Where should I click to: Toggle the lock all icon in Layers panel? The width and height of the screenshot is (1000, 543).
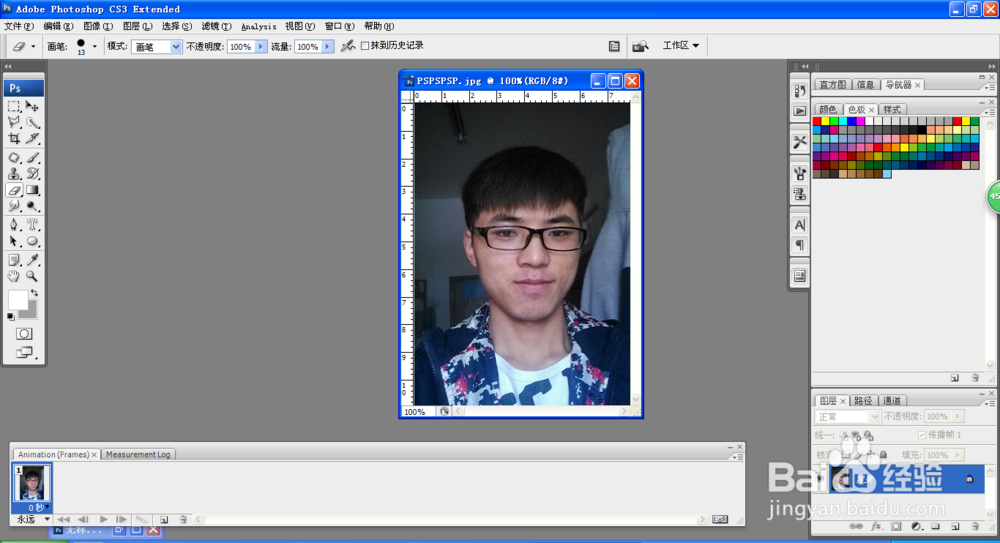[883, 455]
